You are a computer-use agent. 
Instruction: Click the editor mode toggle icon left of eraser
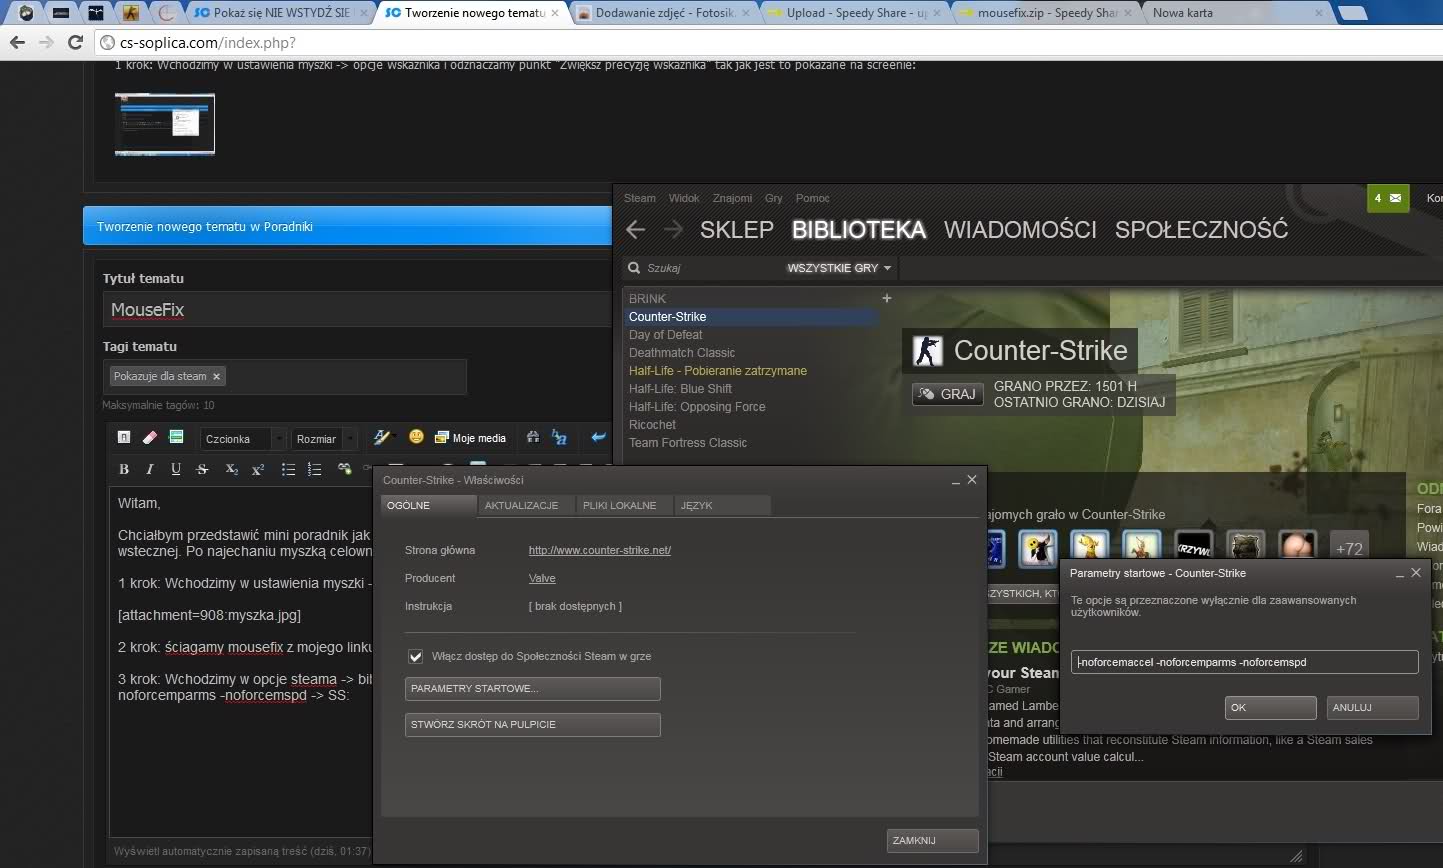124,437
